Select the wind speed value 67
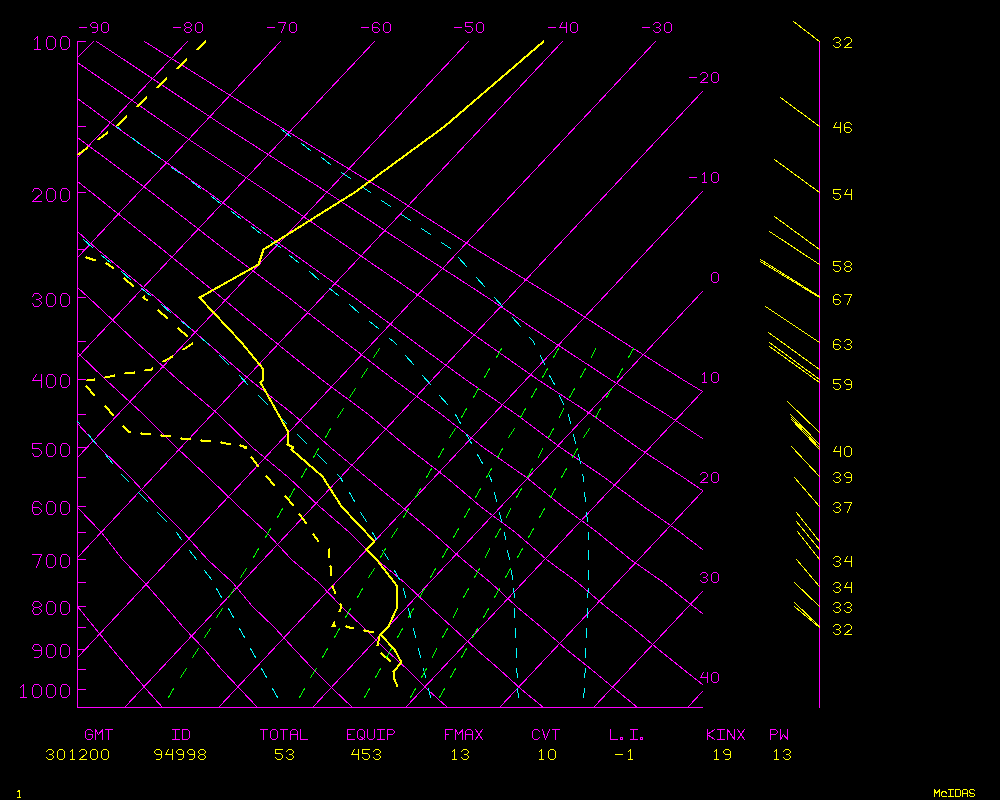Screen dimensions: 1000x800 (x=842, y=300)
